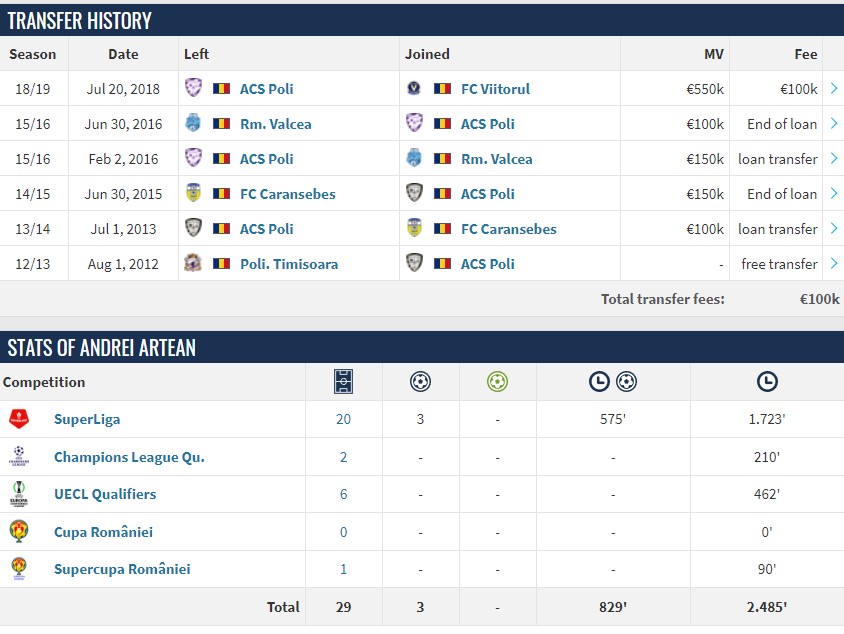Click the green assists ball icon header
844x634 pixels.
(x=497, y=381)
